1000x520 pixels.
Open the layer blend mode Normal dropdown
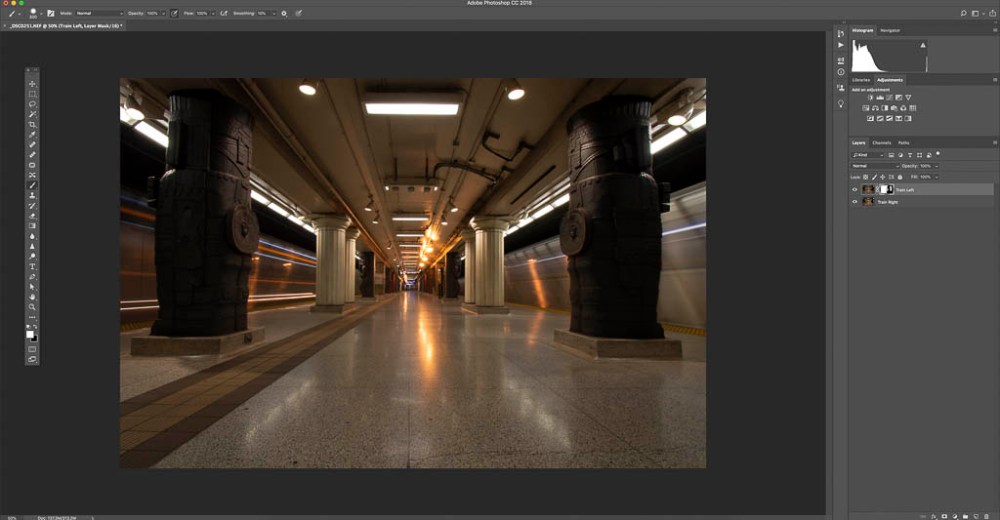pyautogui.click(x=873, y=165)
